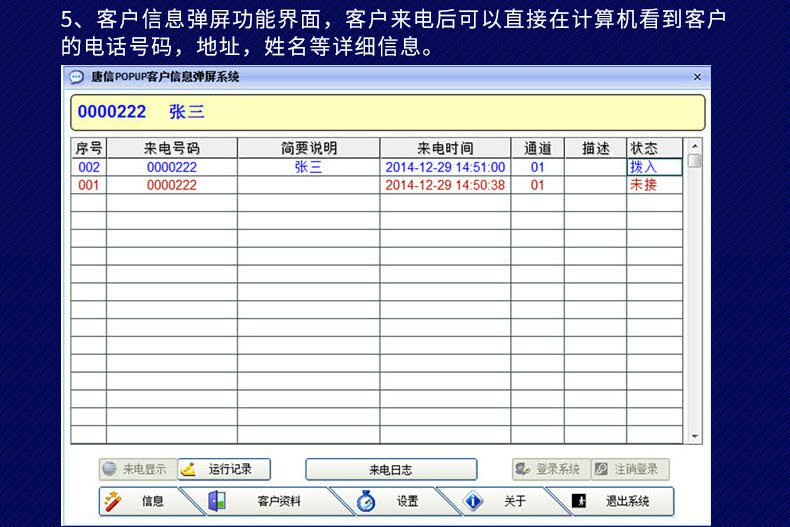This screenshot has height=527, width=790.
Task: Click the door icon beside 客户资料
Action: point(217,501)
